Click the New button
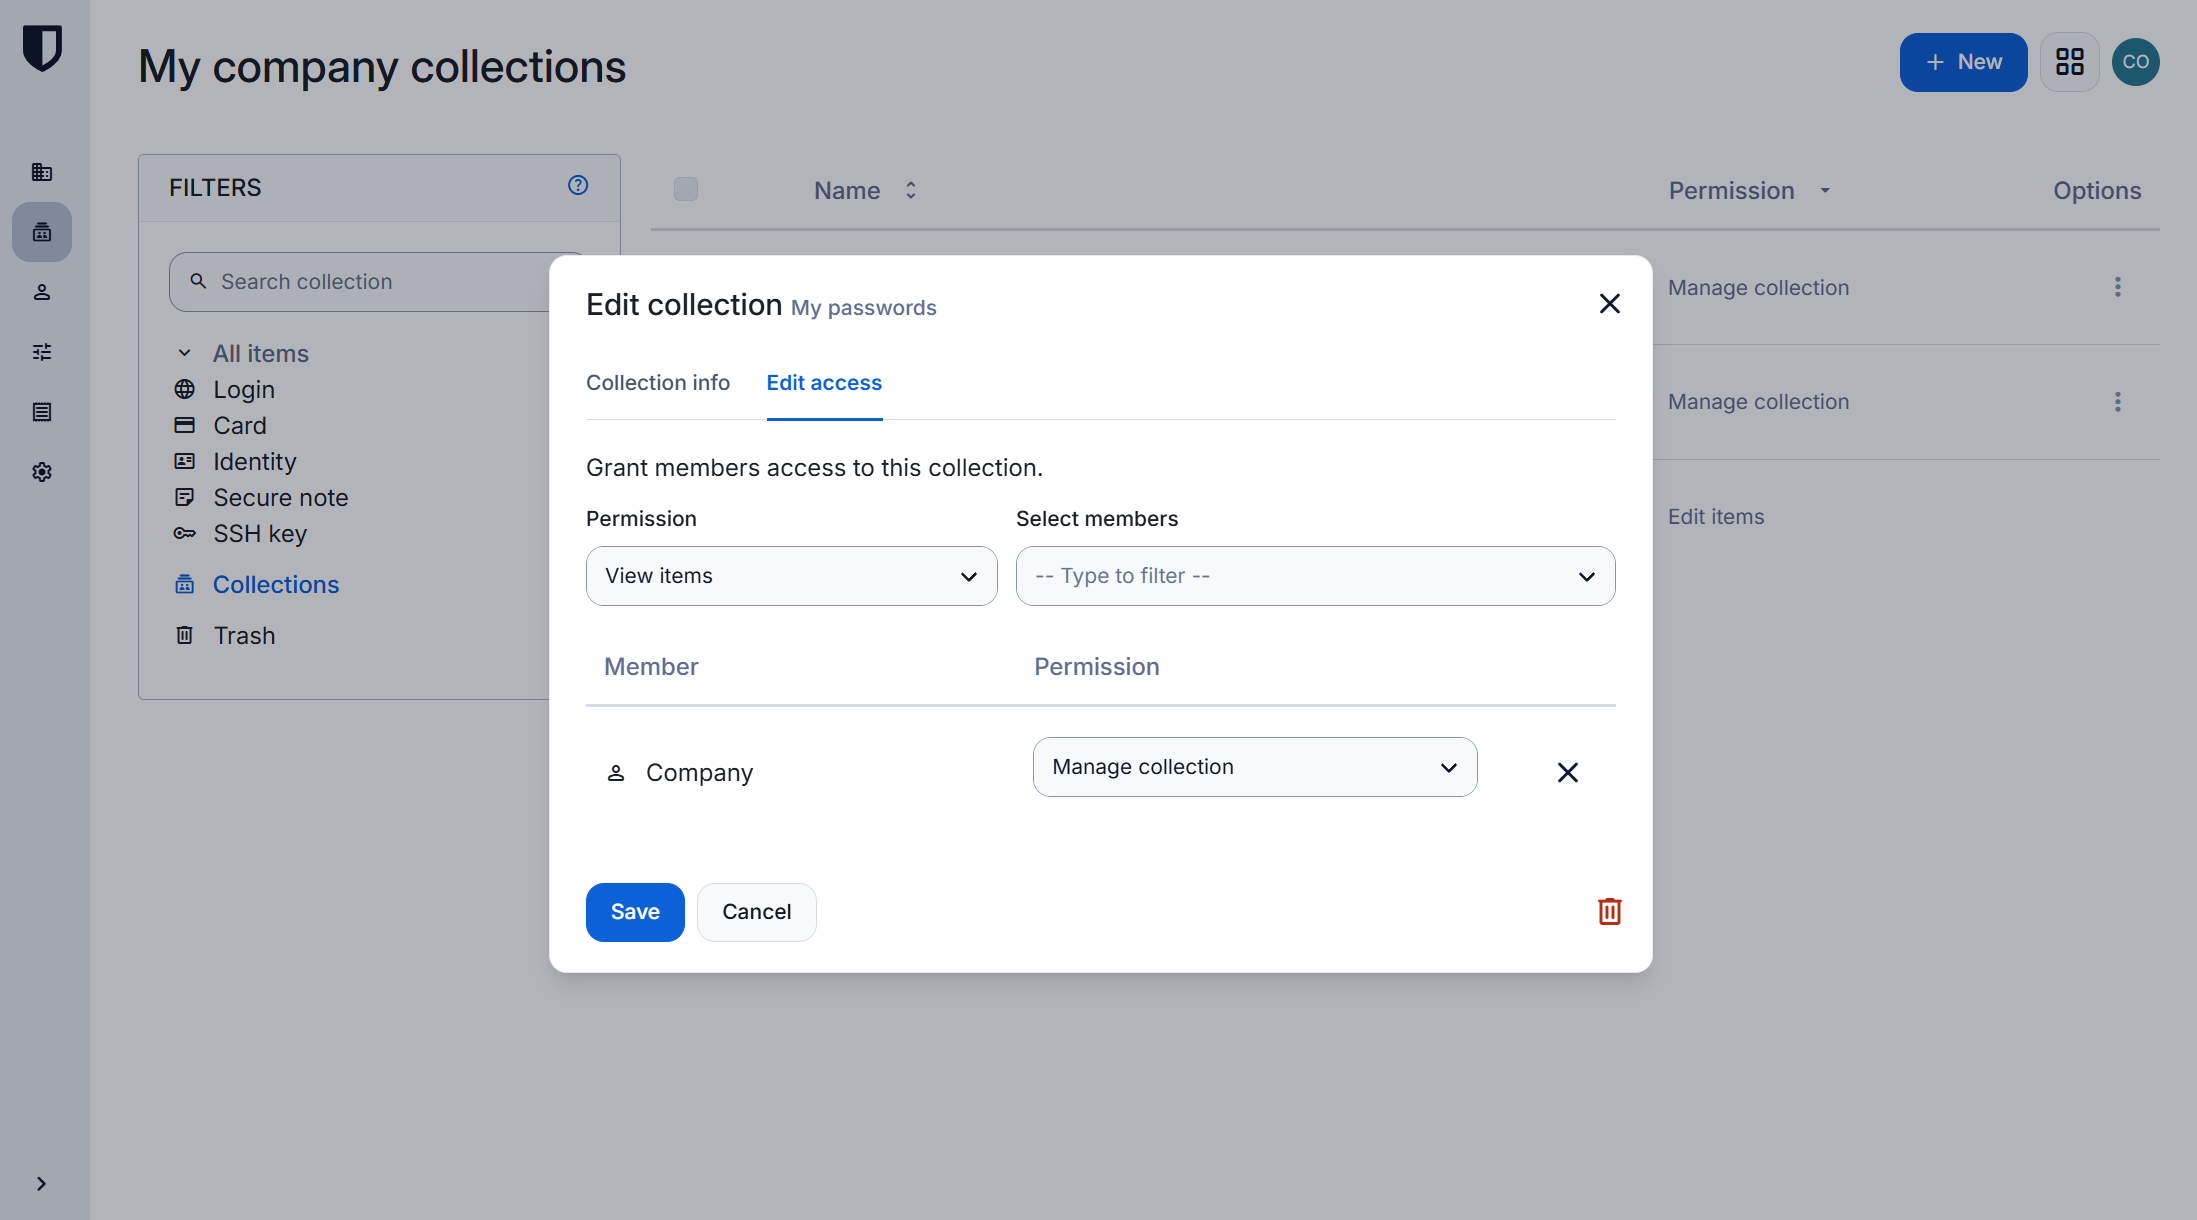 point(1963,62)
